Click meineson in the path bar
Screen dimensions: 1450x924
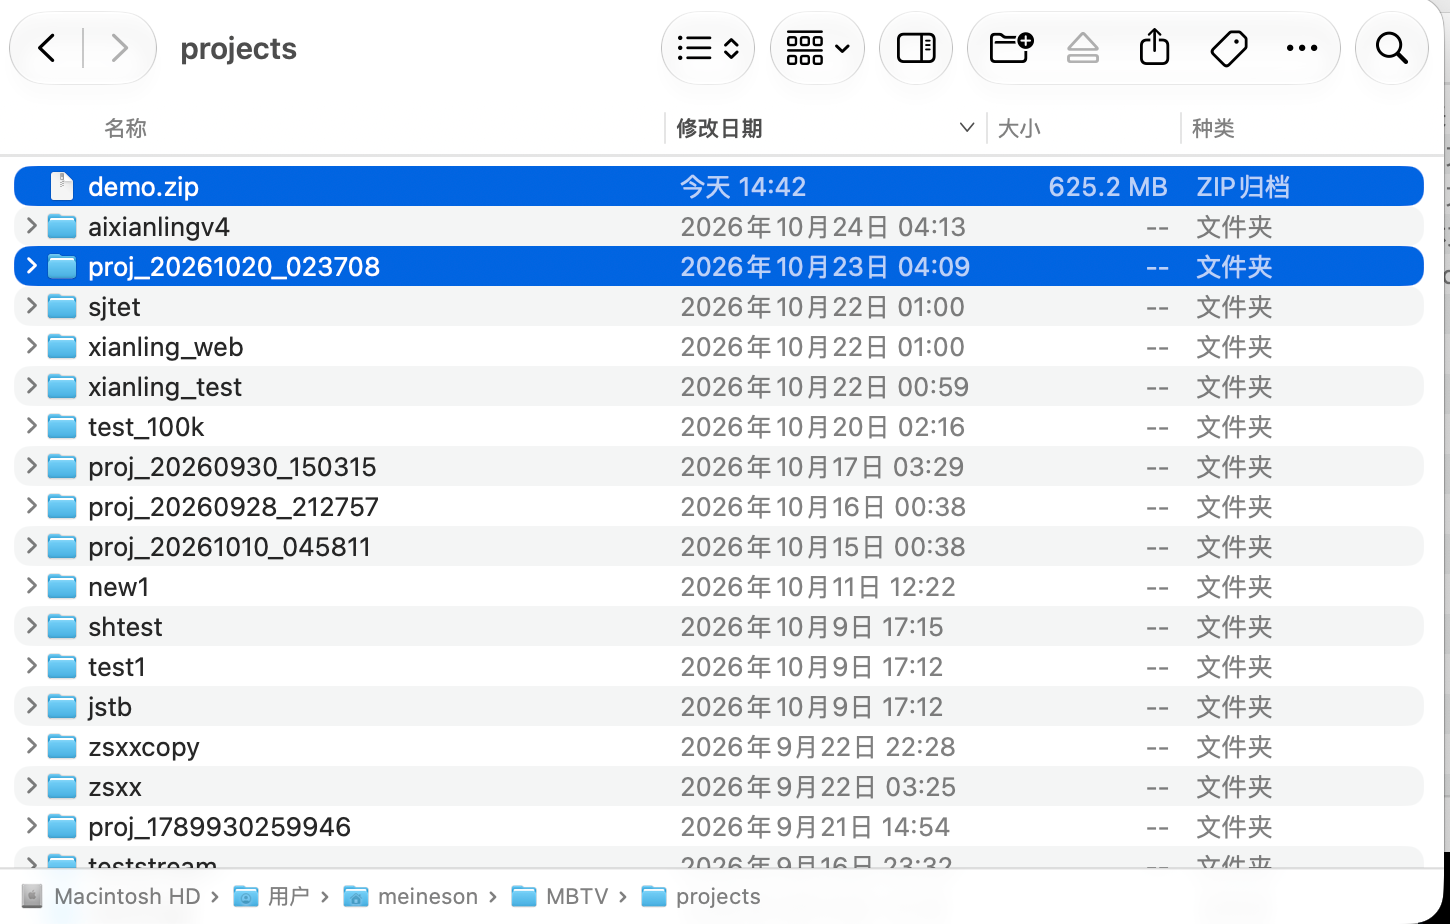pyautogui.click(x=428, y=896)
